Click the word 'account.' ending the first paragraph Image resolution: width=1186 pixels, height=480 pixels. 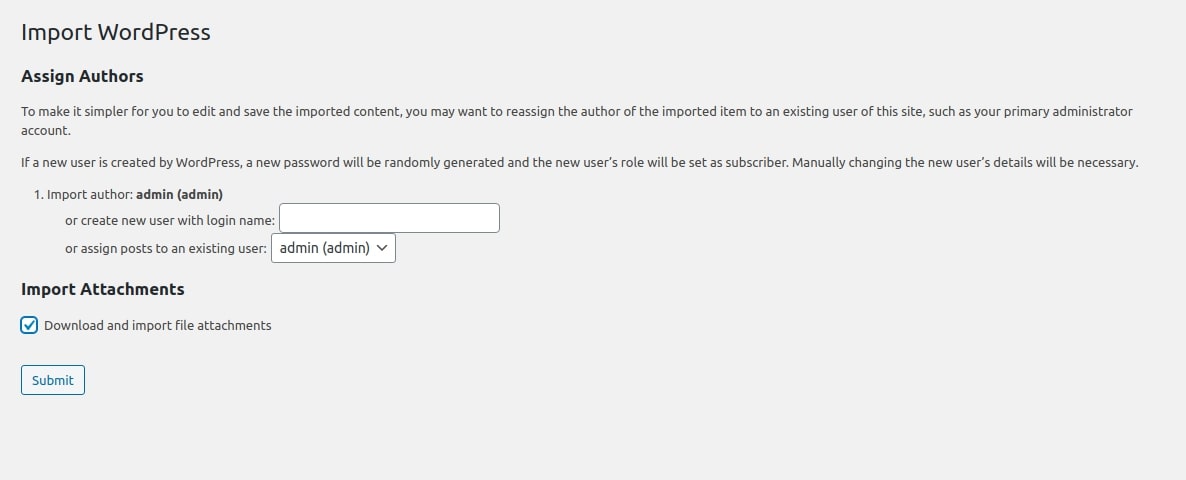click(46, 130)
